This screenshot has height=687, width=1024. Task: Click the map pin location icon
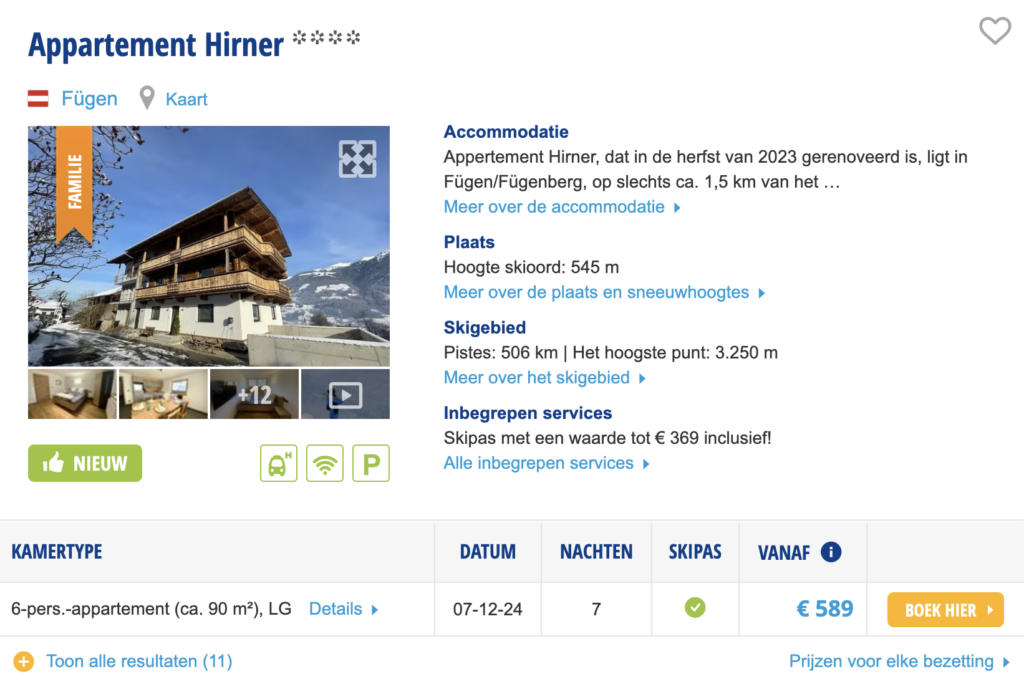click(147, 98)
